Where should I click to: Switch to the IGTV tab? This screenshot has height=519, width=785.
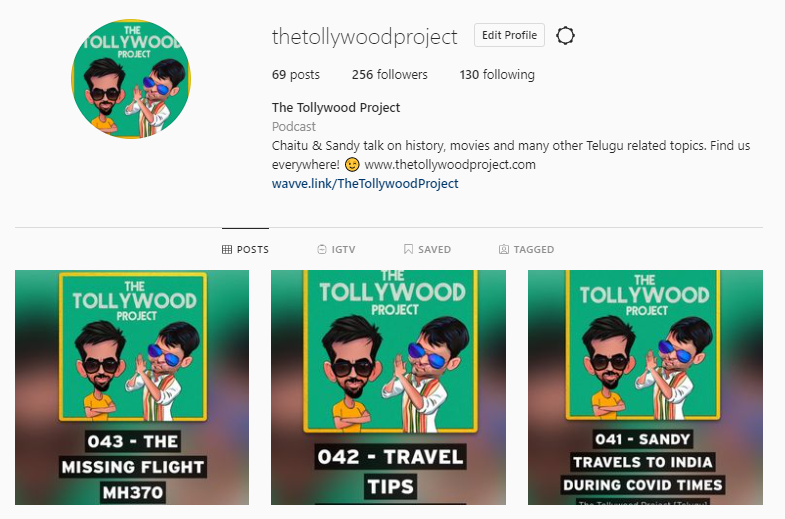coord(336,249)
